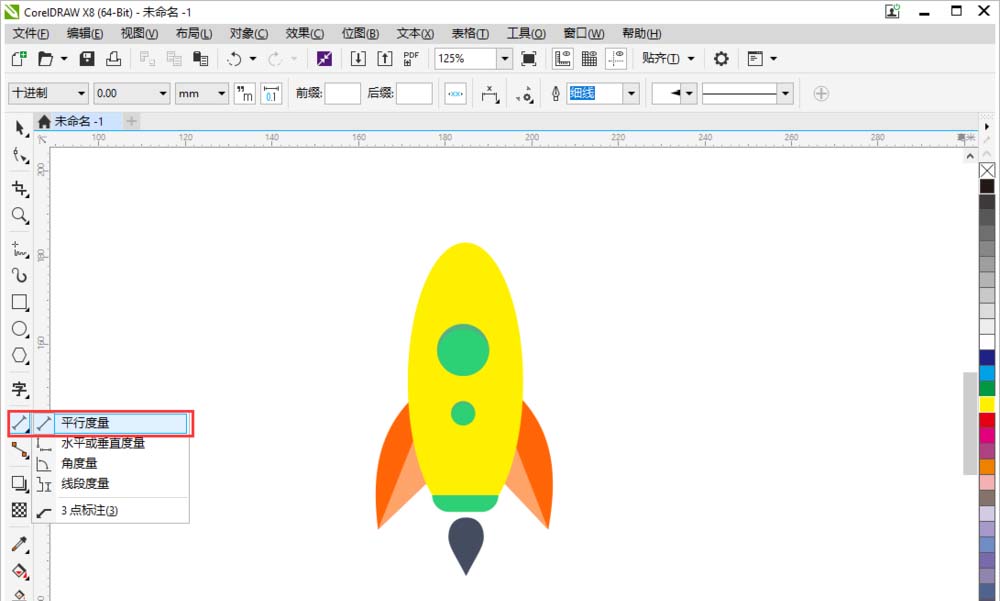Click the Save floppy disk icon

[x=87, y=59]
